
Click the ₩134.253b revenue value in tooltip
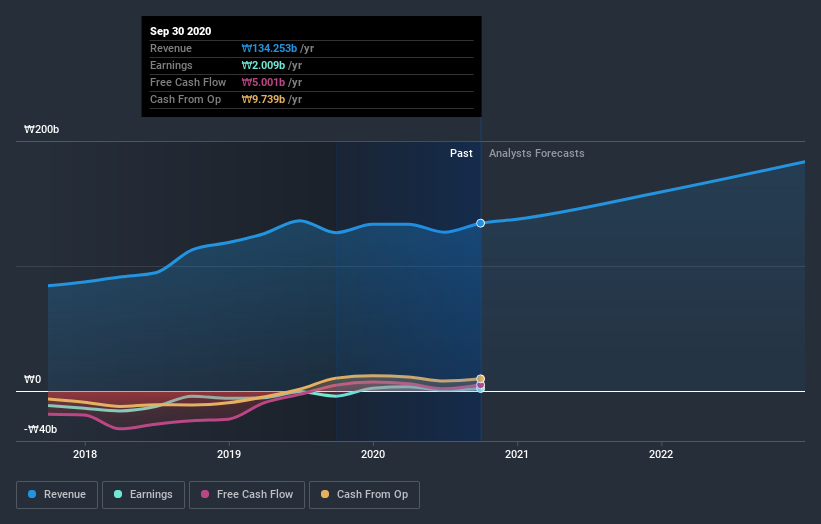tap(269, 48)
